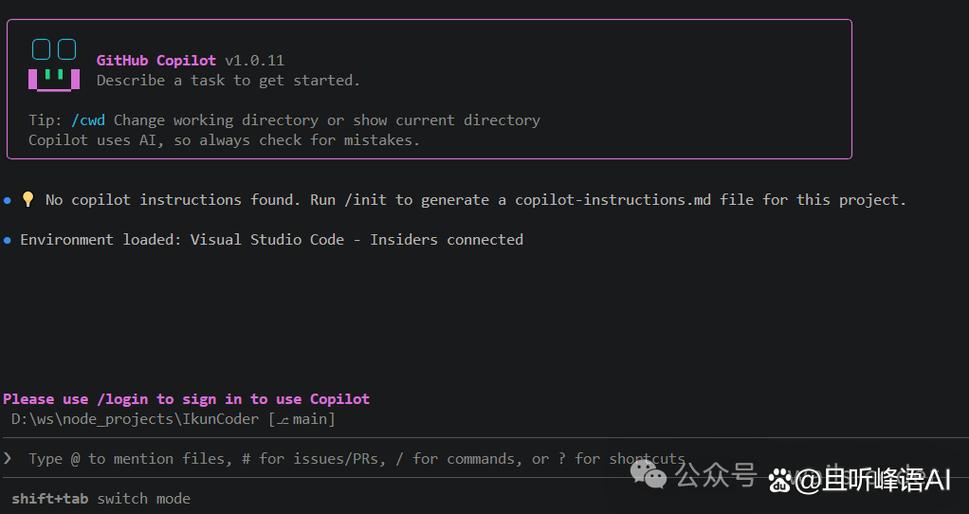Click the shift+tab switch mode hint
The height and width of the screenshot is (514, 969).
(101, 499)
